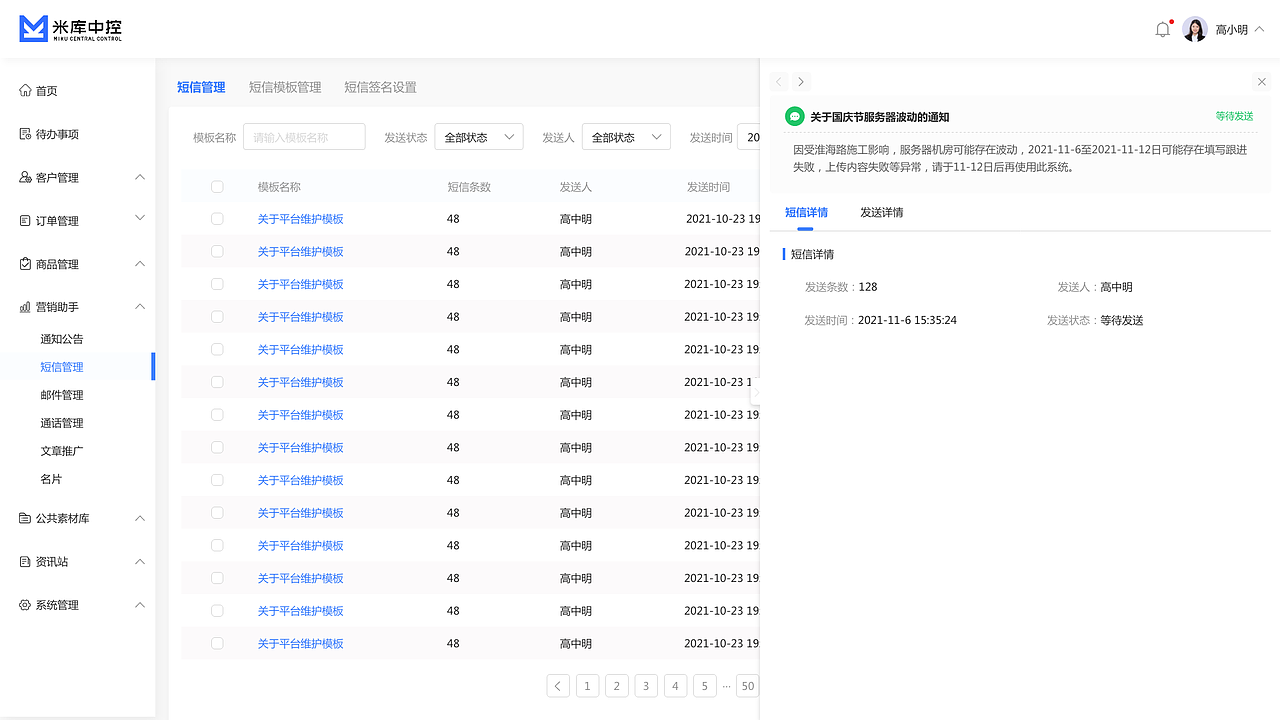Image resolution: width=1280 pixels, height=720 pixels.
Task: Expand the 系统管理 menu chevron
Action: [140, 605]
